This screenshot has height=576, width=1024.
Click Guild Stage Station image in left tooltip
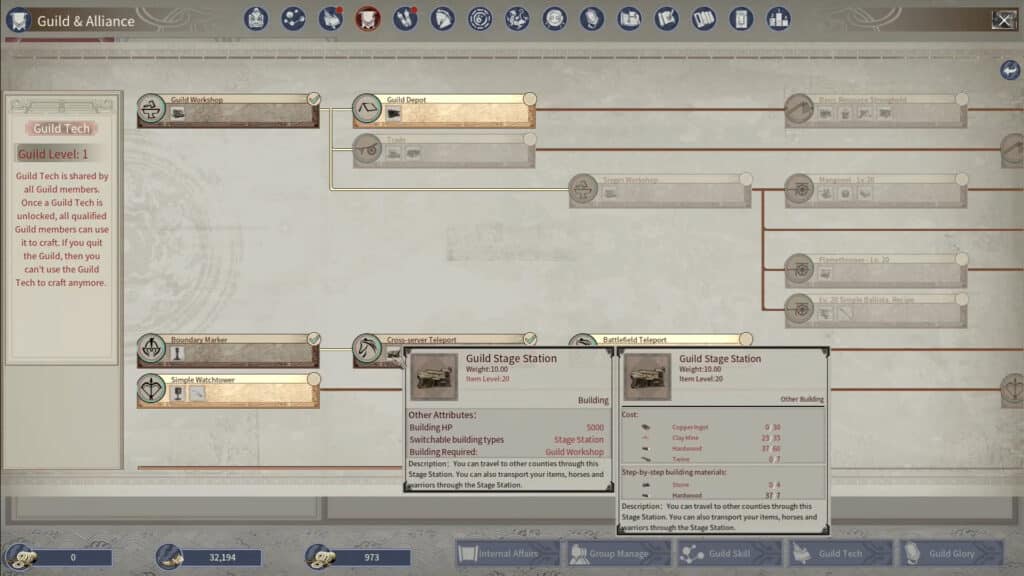coord(434,377)
